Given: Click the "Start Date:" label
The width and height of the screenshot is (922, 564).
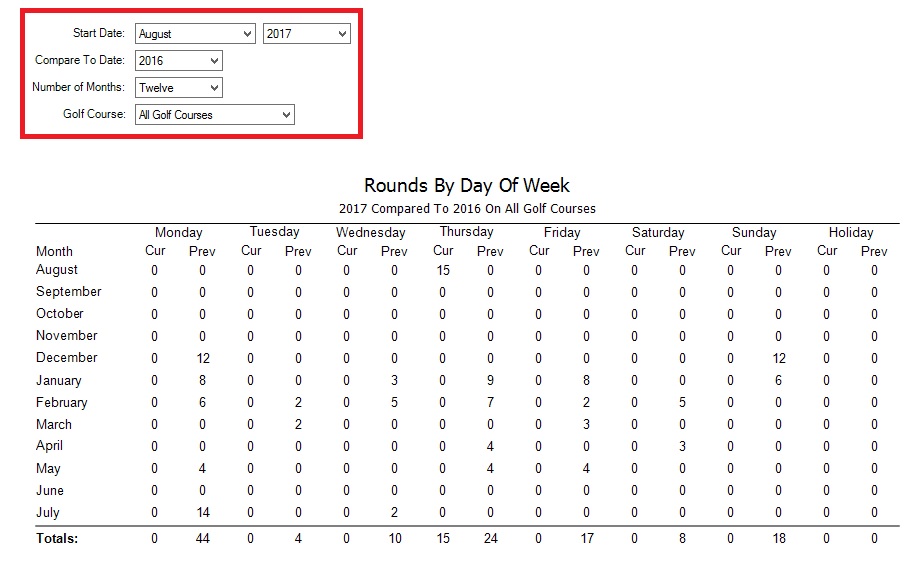Looking at the screenshot, I should pyautogui.click(x=99, y=34).
